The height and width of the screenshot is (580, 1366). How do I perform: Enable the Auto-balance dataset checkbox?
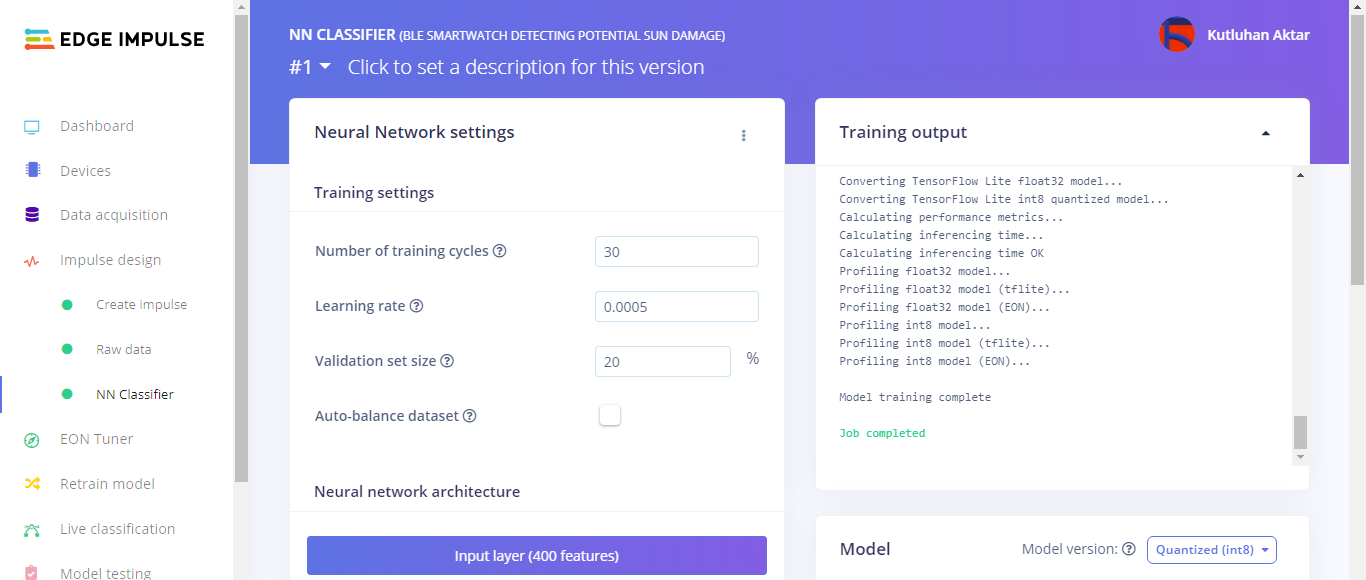(x=610, y=415)
